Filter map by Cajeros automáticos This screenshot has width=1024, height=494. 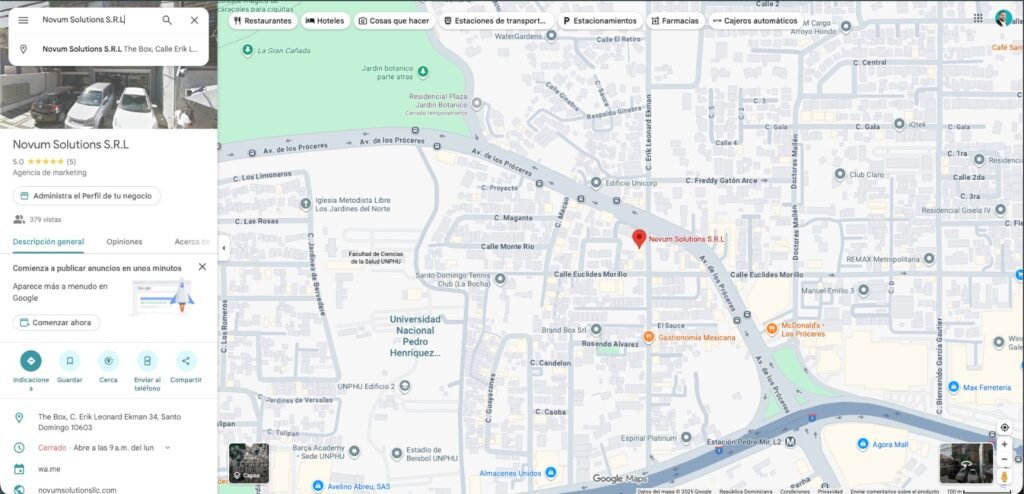pos(756,21)
